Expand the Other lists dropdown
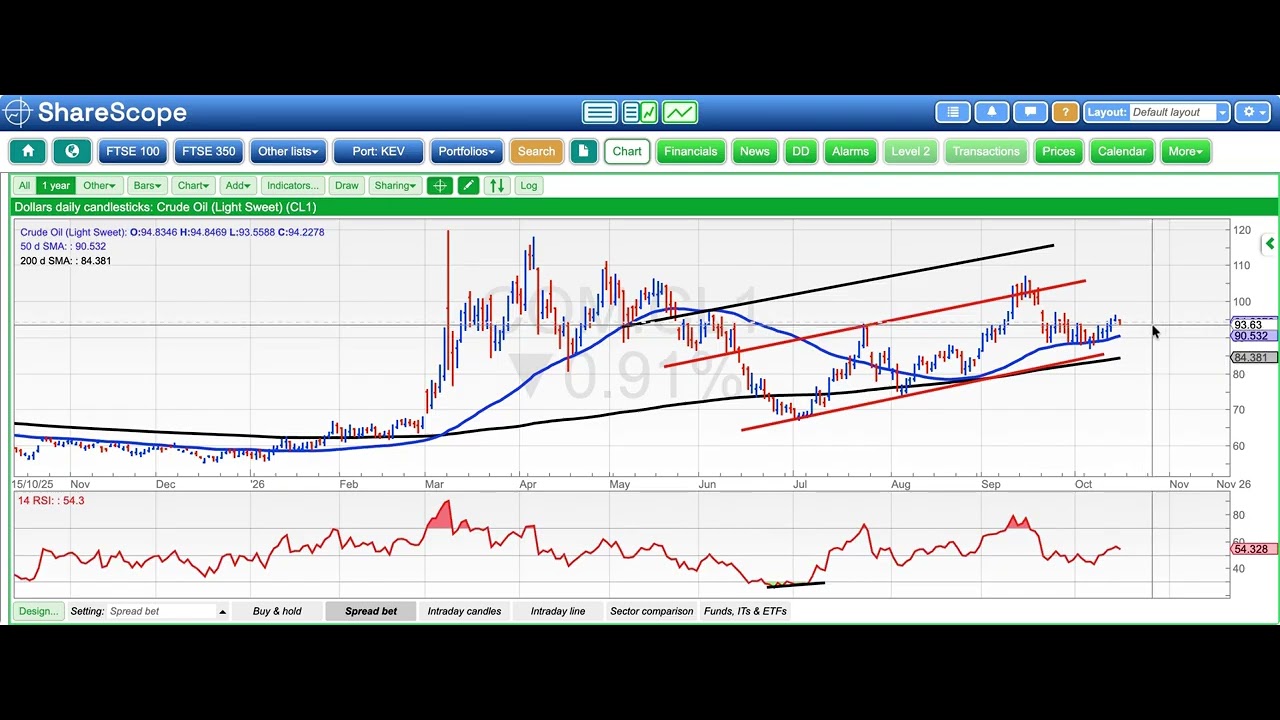This screenshot has height=720, width=1280. click(x=288, y=152)
